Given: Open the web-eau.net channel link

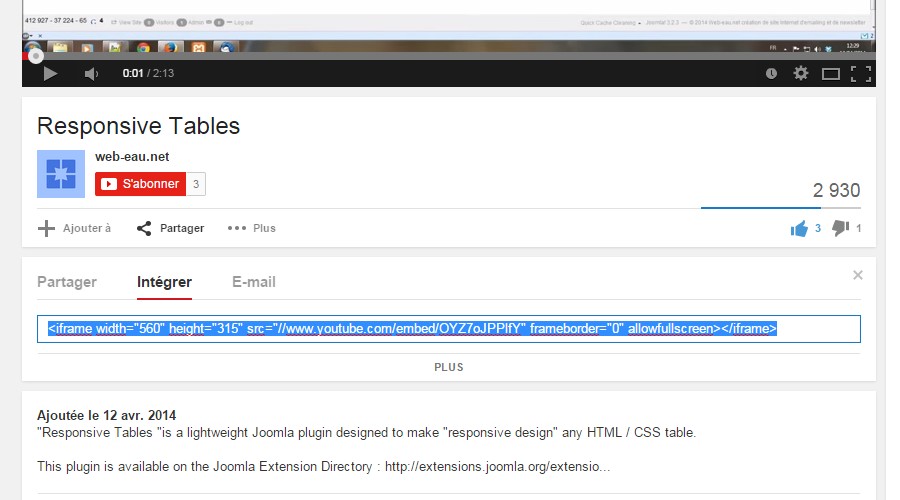Looking at the screenshot, I should [132, 157].
